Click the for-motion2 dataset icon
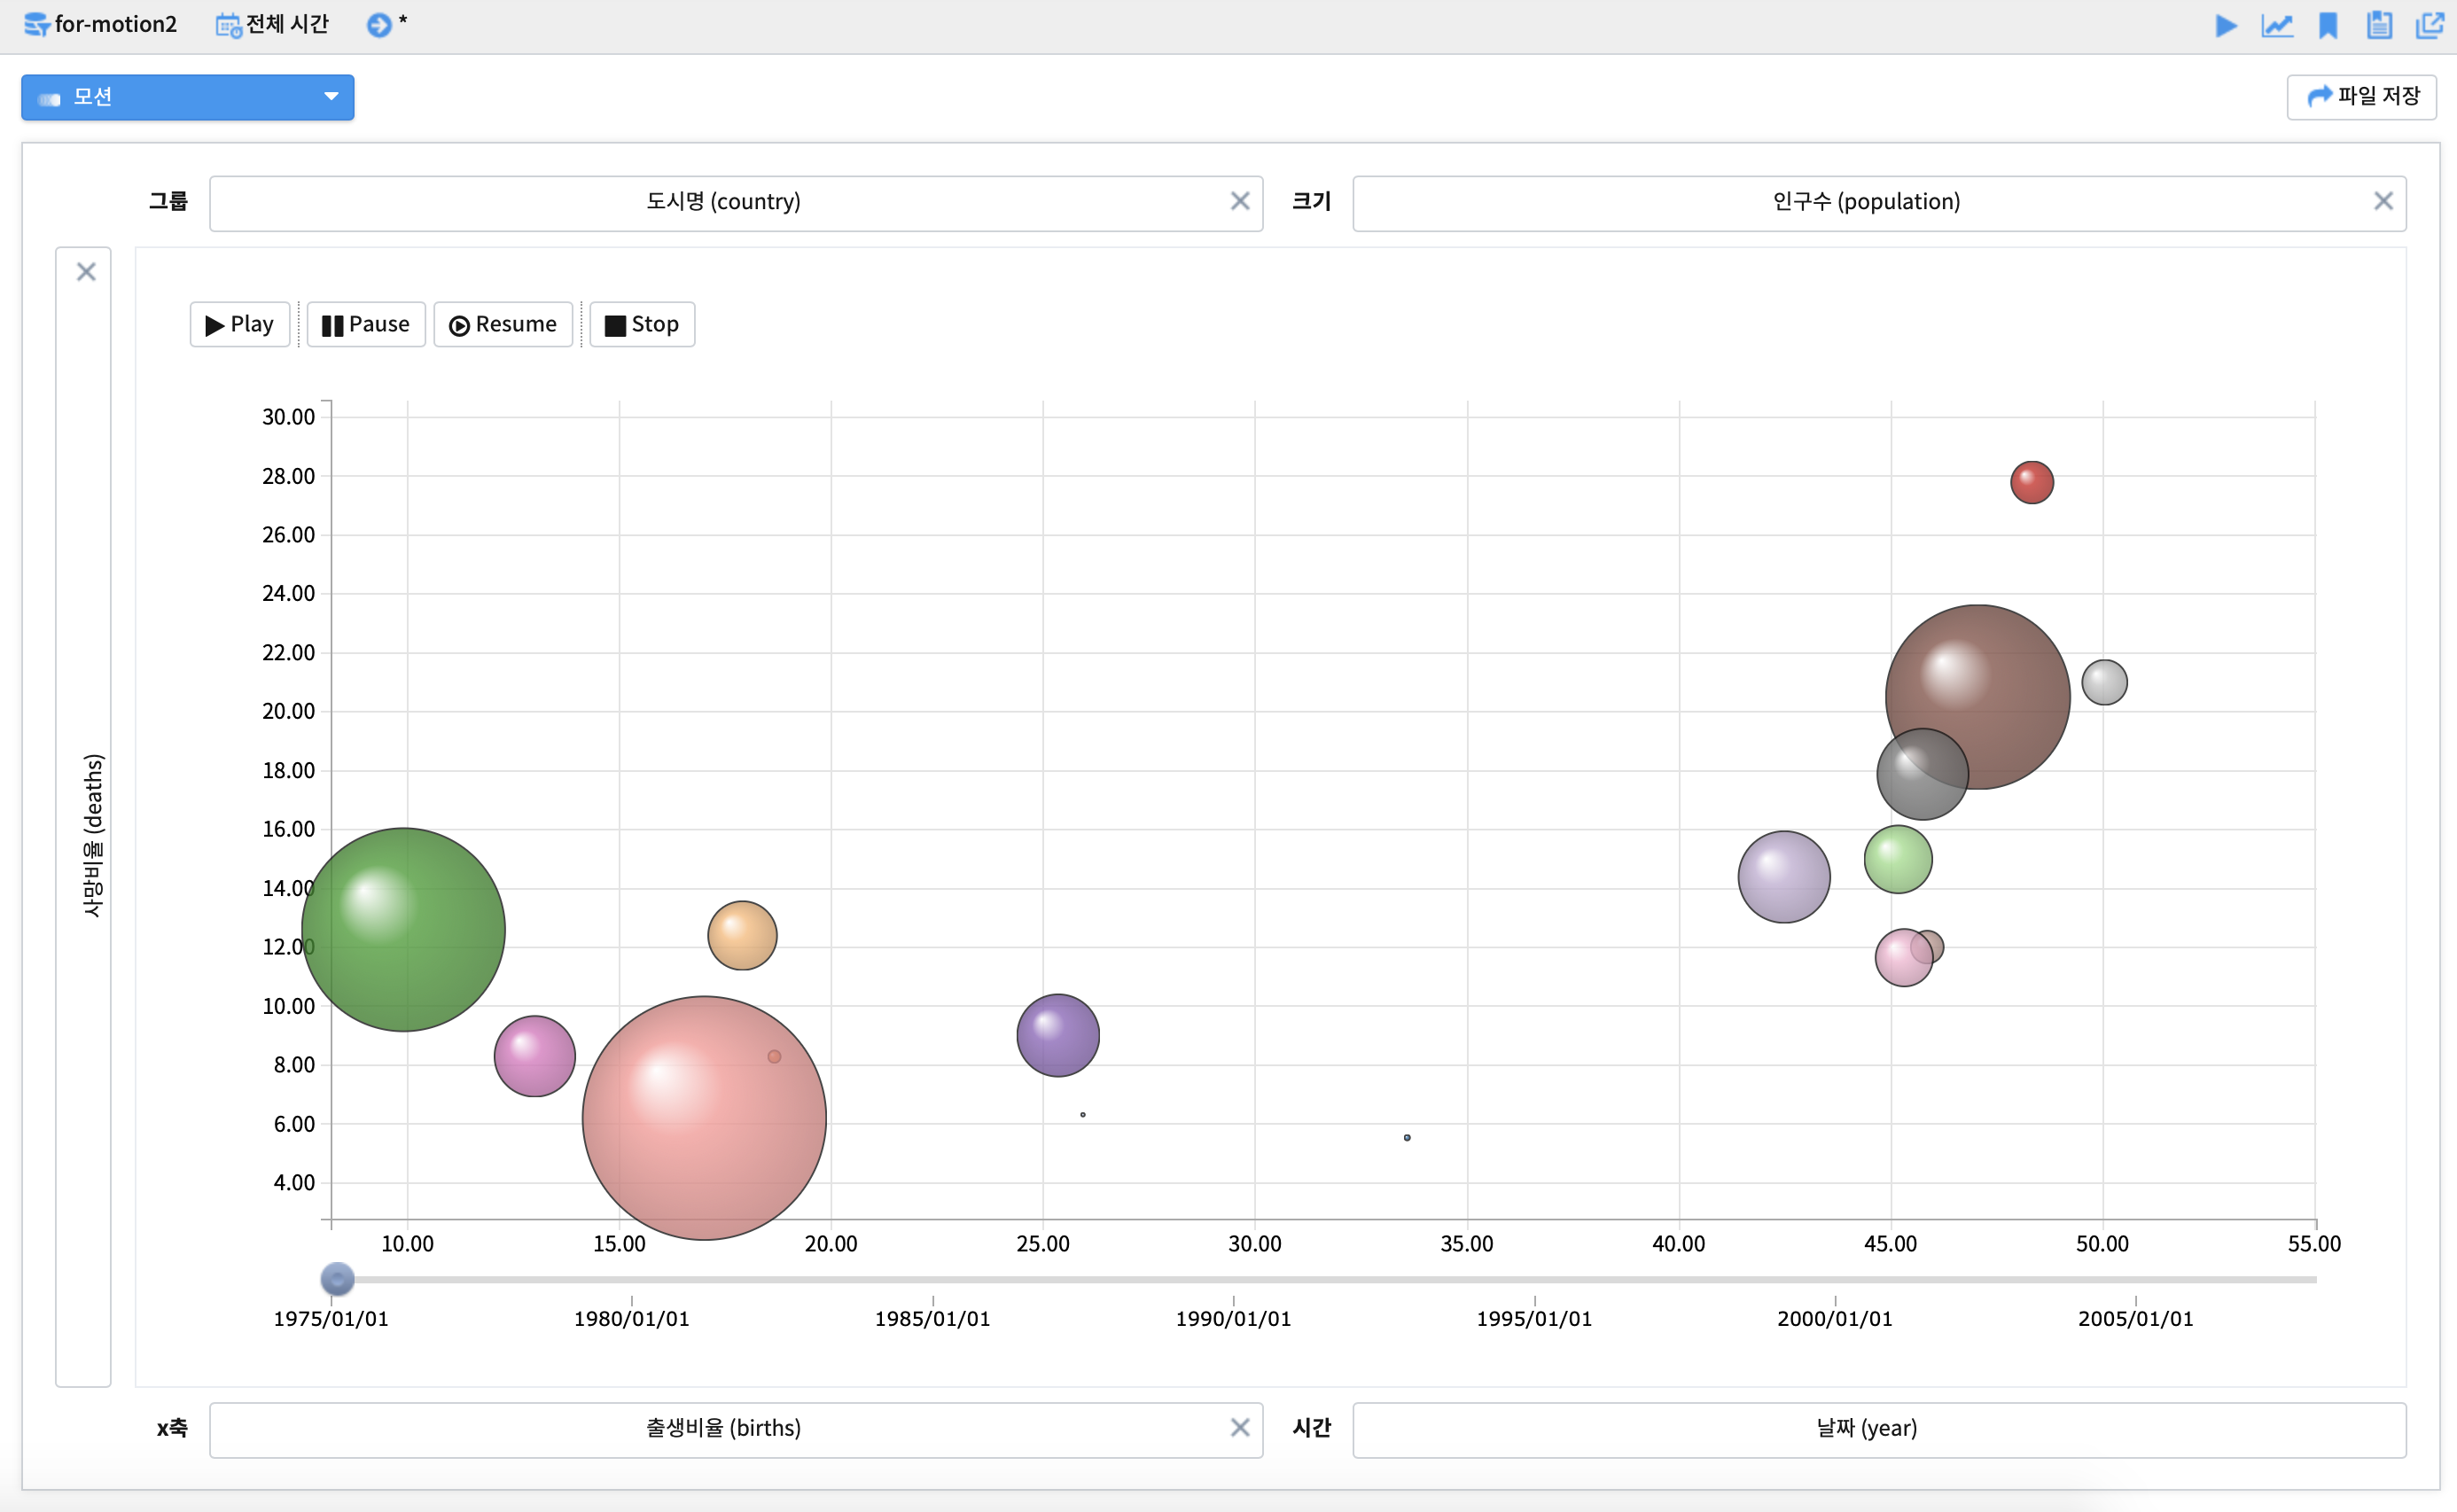 coord(36,24)
